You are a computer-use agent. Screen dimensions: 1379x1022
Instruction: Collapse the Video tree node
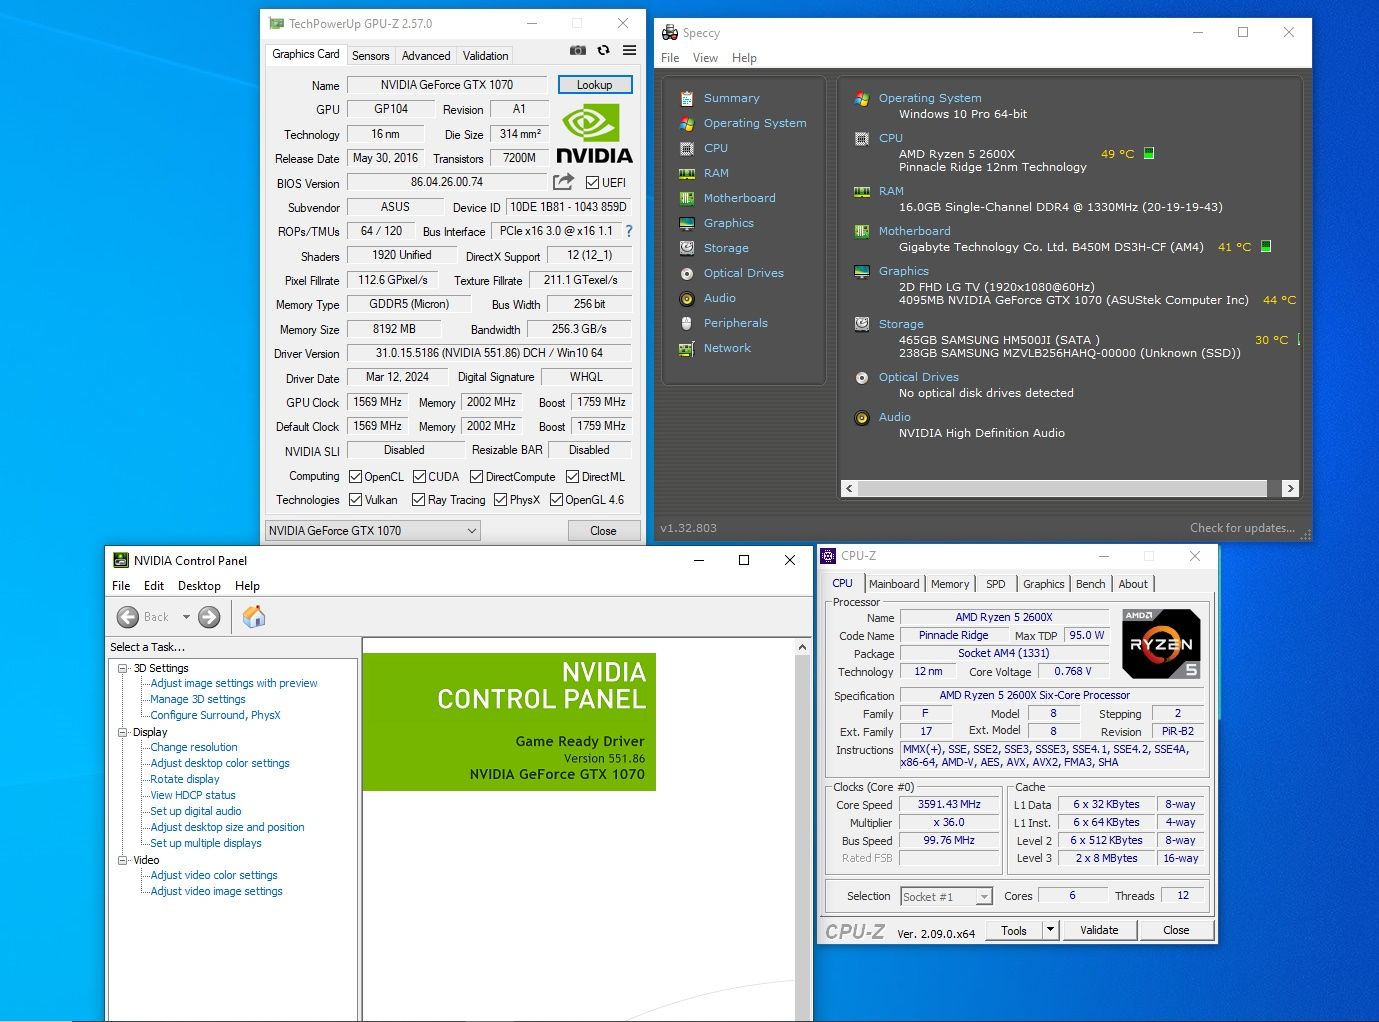point(122,860)
